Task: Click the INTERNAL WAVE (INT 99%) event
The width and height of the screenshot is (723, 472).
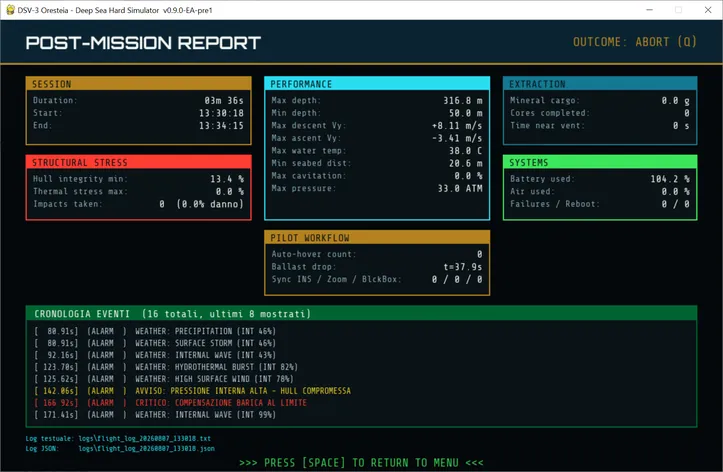Action: pyautogui.click(x=155, y=415)
